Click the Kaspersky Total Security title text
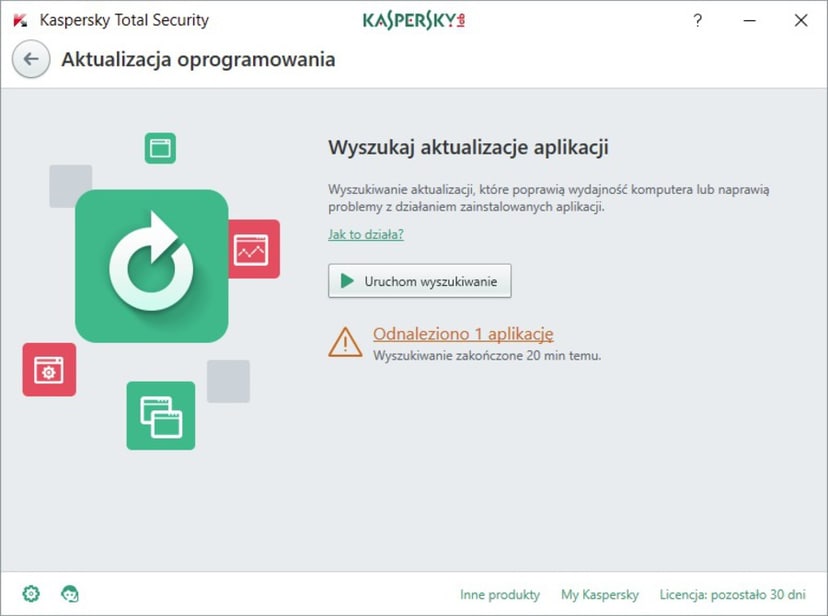This screenshot has height=616, width=828. tap(124, 20)
